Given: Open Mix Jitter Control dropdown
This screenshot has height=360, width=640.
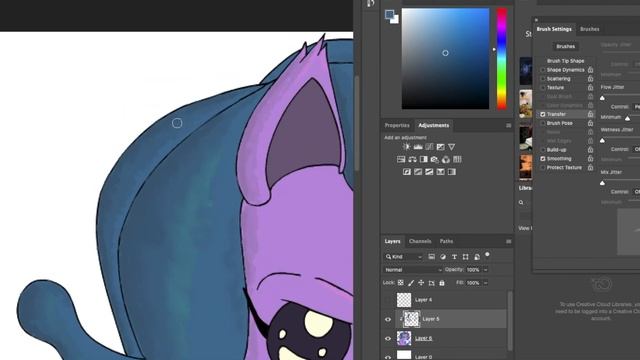Looking at the screenshot, I should coord(636,192).
